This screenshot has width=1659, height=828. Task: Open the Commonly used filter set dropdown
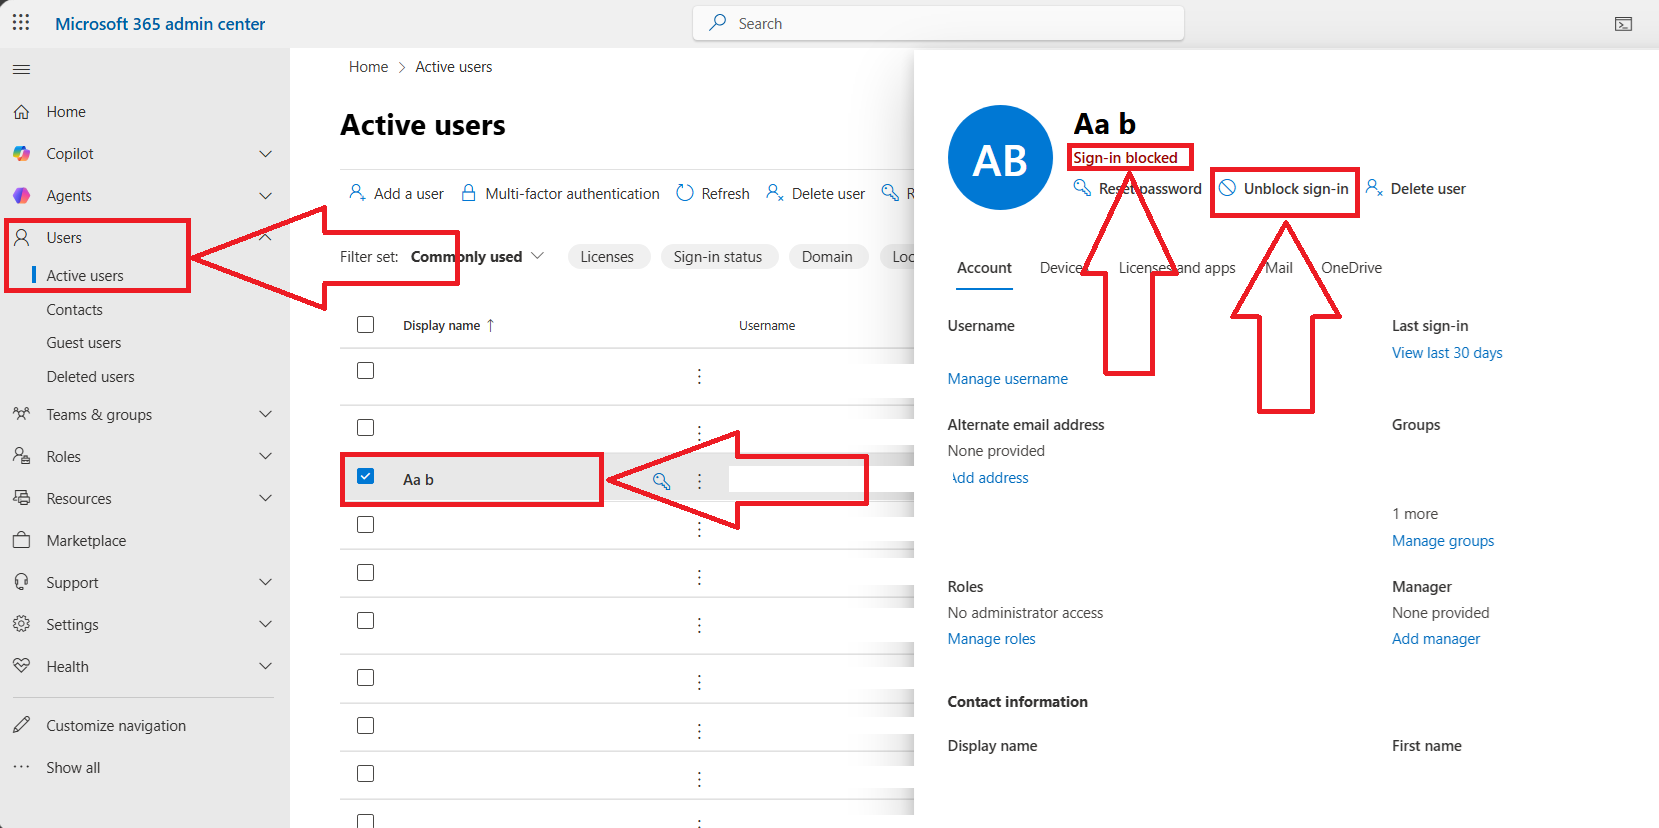pyautogui.click(x=477, y=257)
